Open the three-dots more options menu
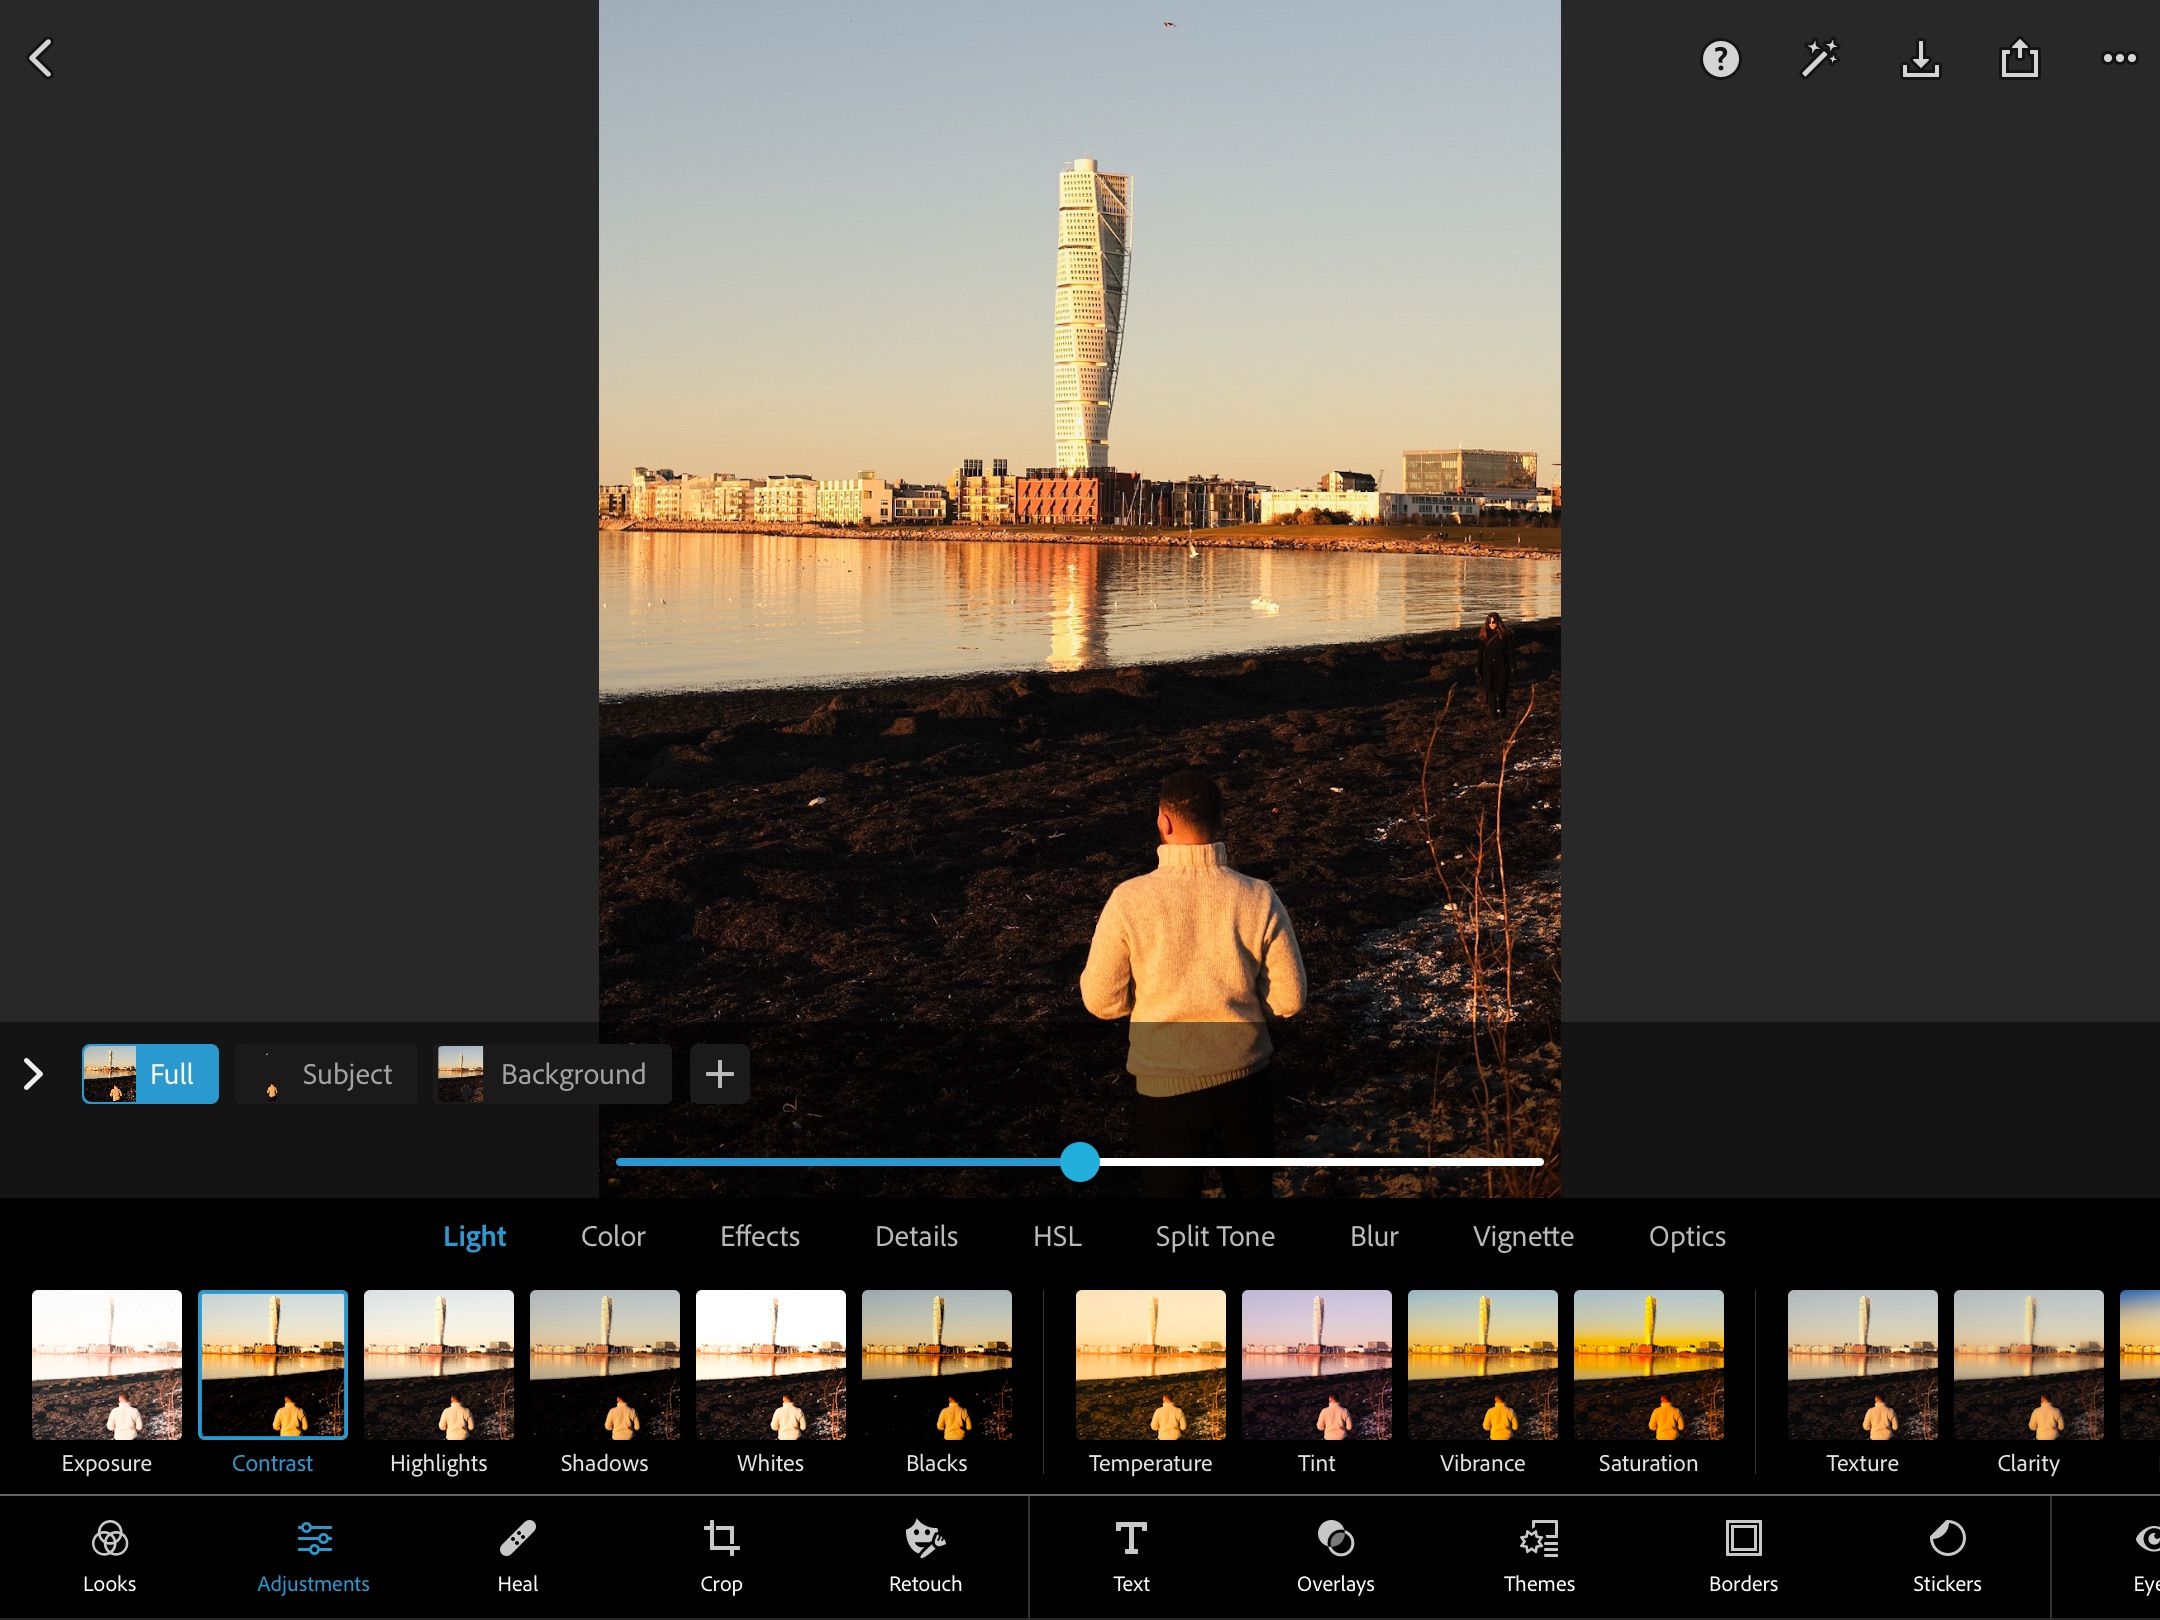2160x1620 pixels. coord(2119,59)
